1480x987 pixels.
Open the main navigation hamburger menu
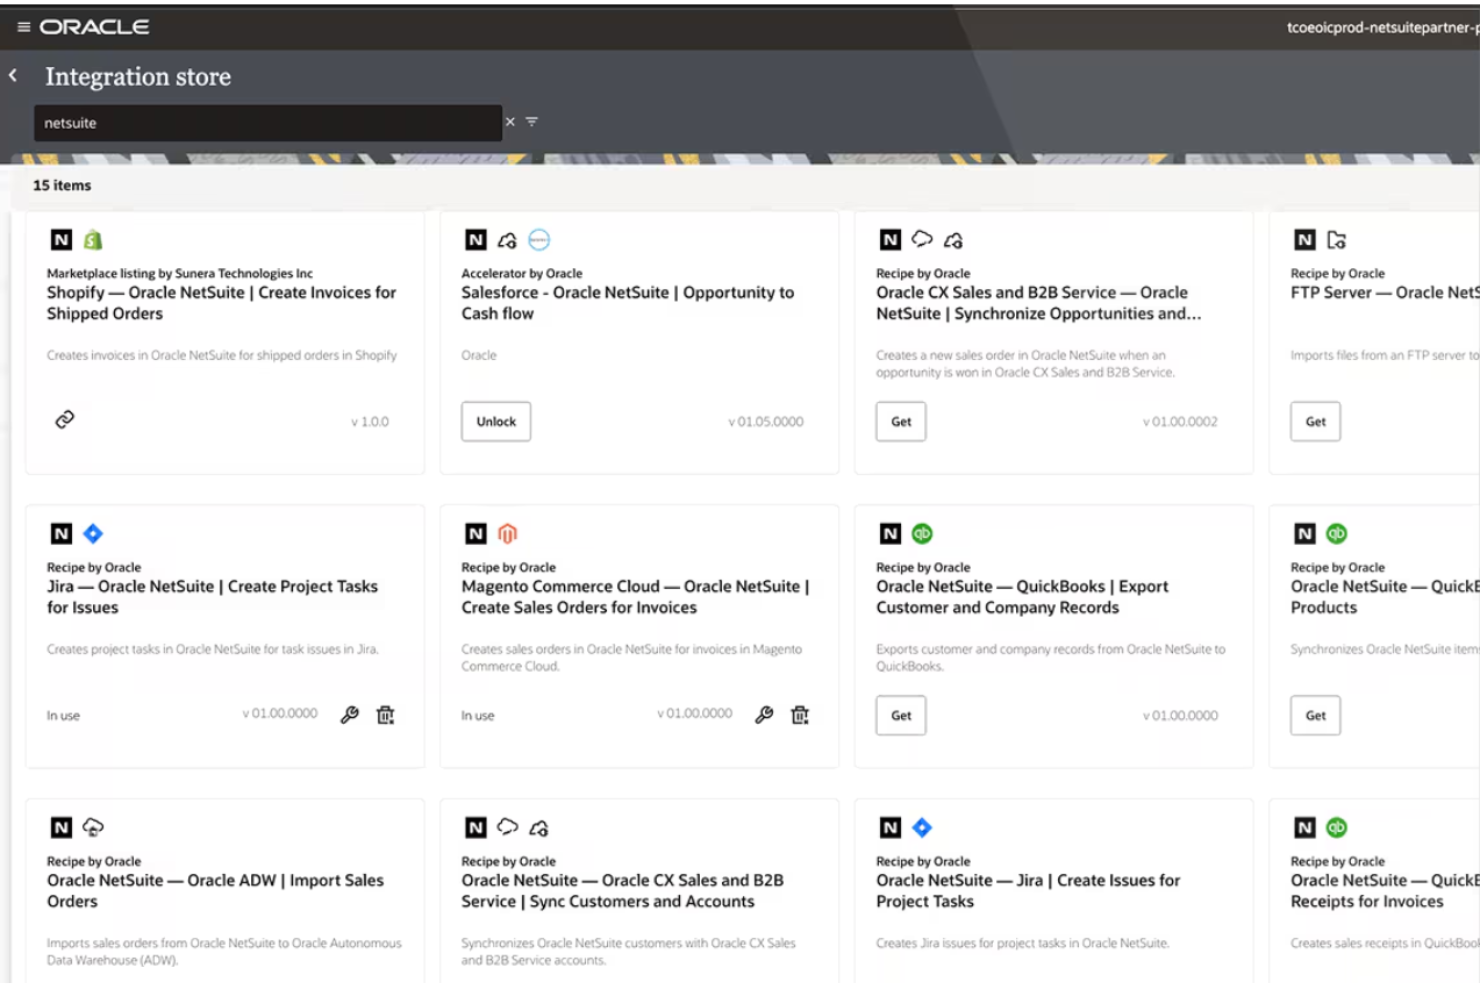21,26
